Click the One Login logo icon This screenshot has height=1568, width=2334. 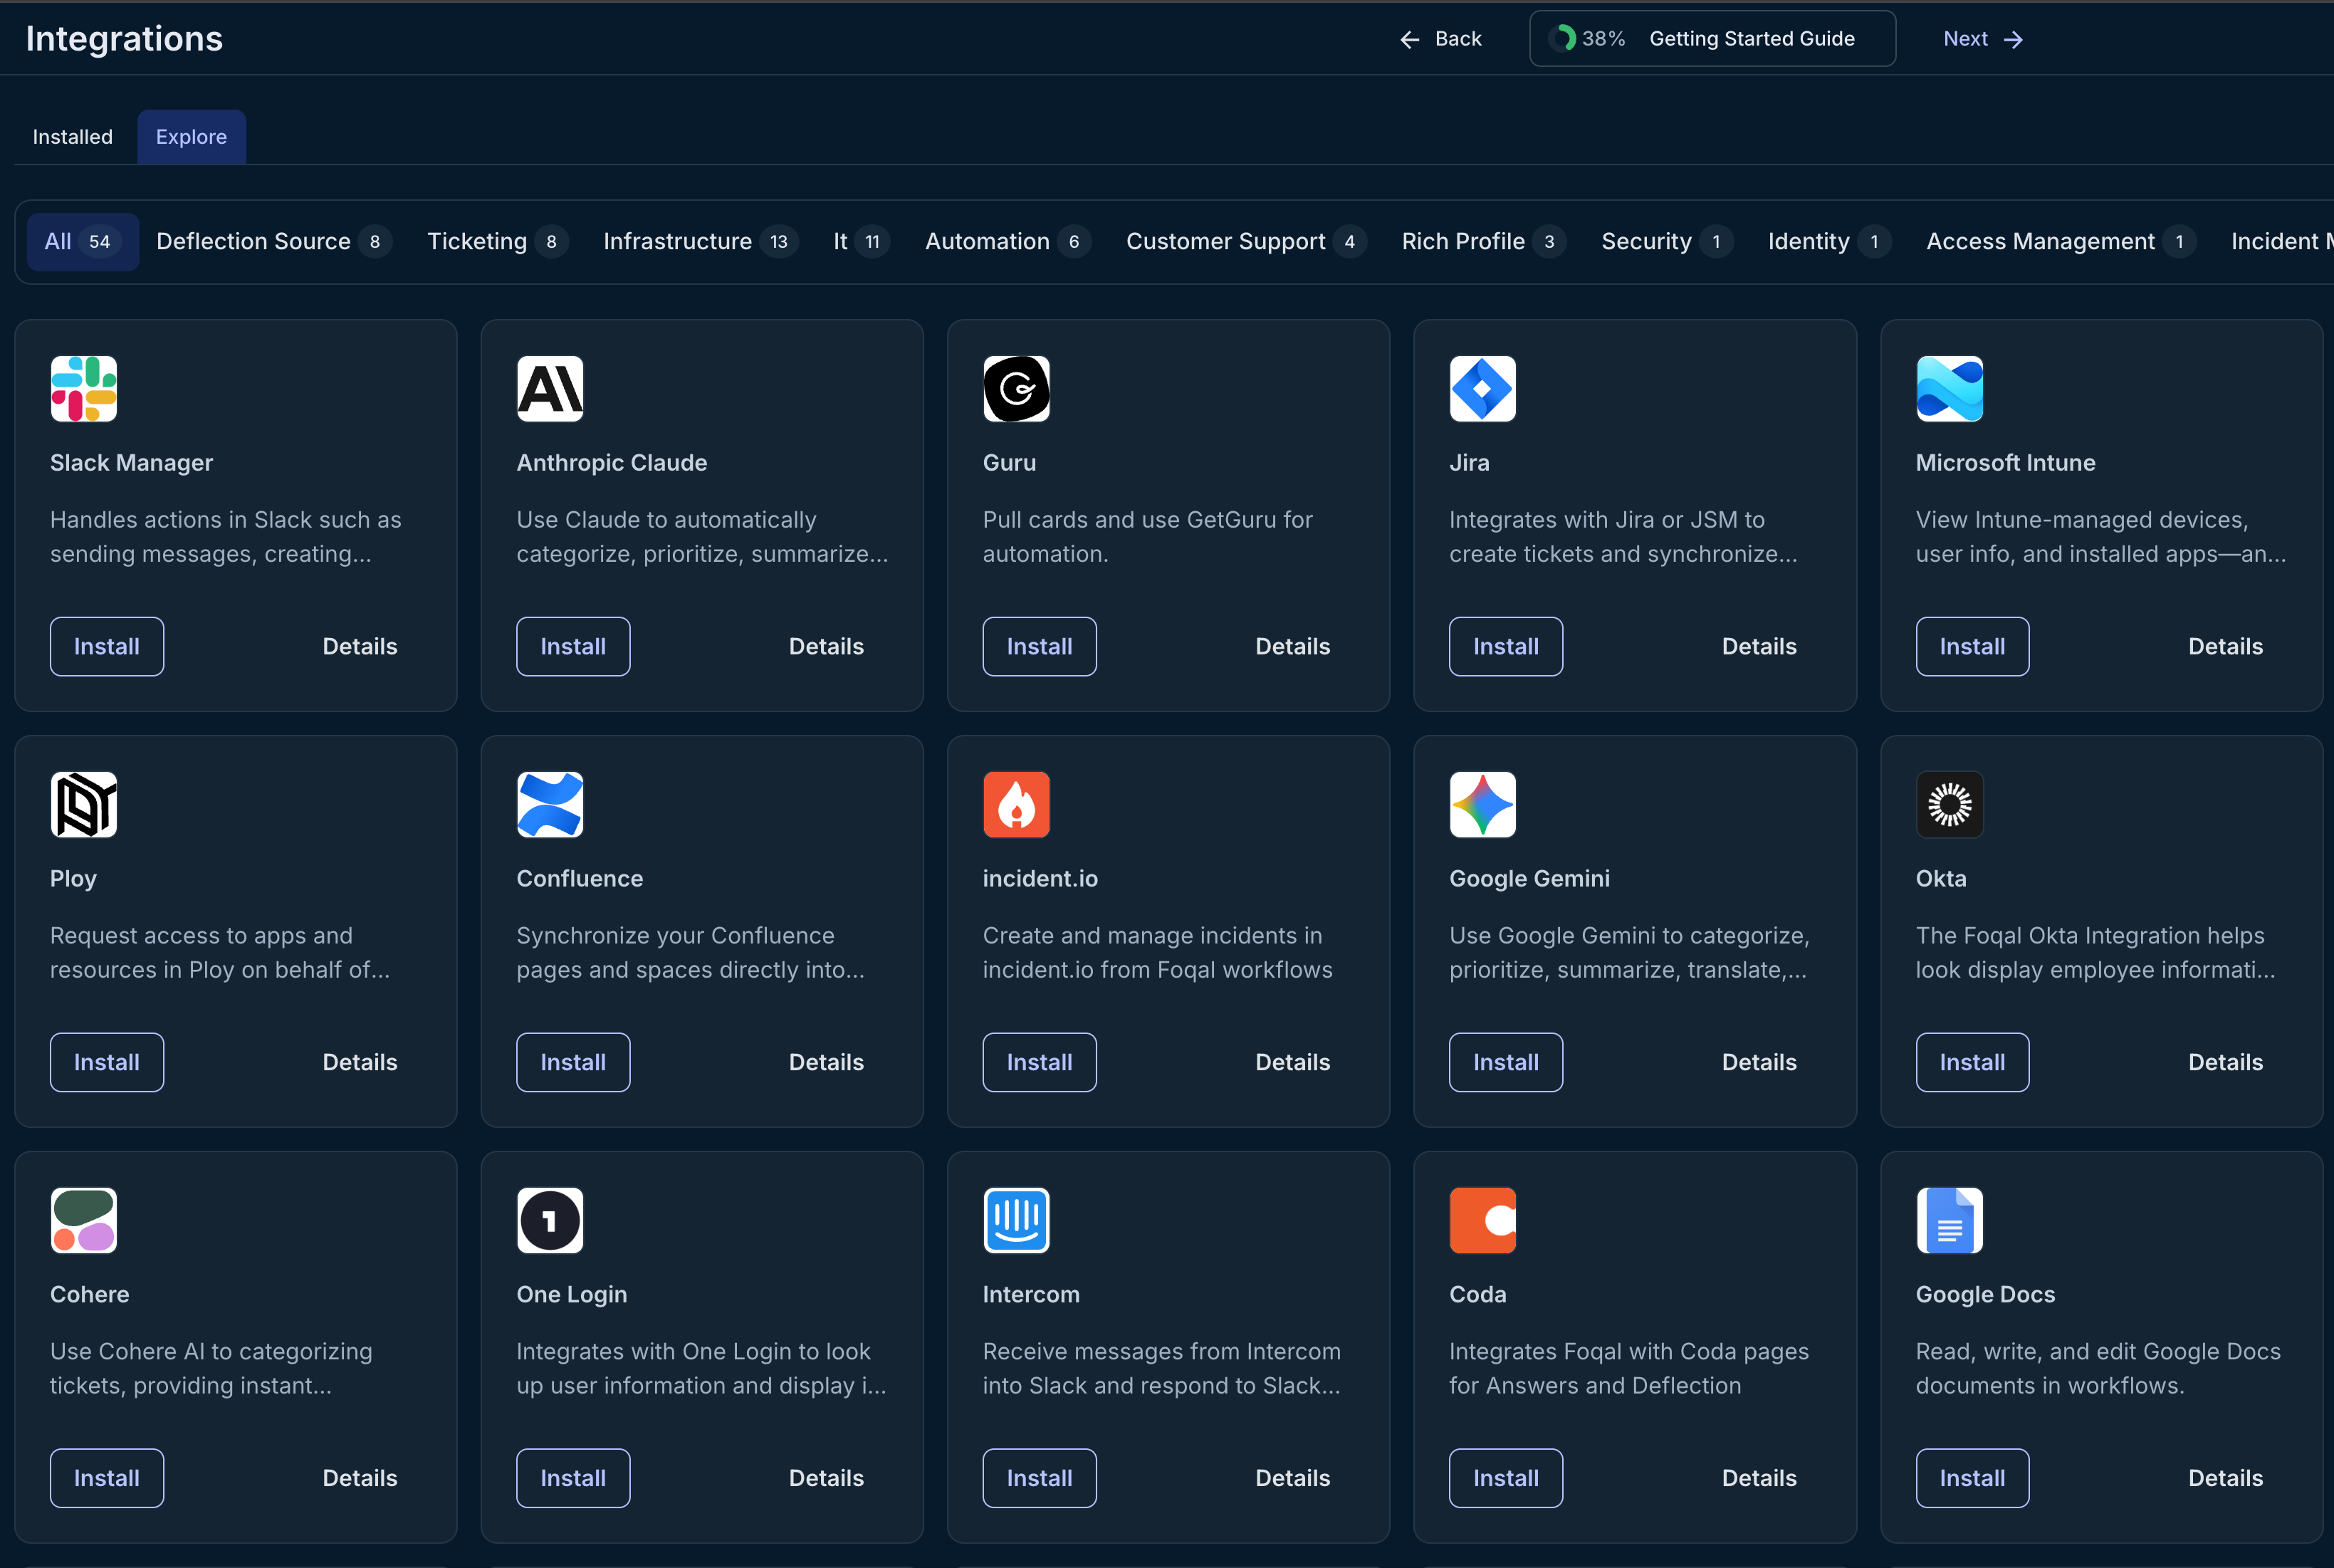[x=550, y=1221]
